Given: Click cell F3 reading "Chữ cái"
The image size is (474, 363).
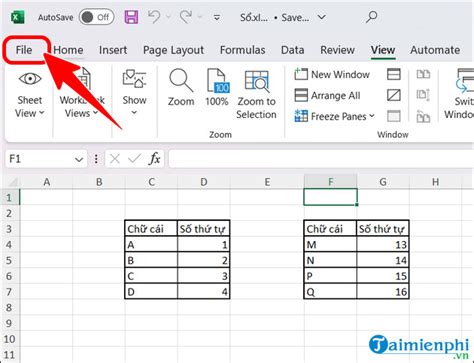Looking at the screenshot, I should tap(330, 229).
